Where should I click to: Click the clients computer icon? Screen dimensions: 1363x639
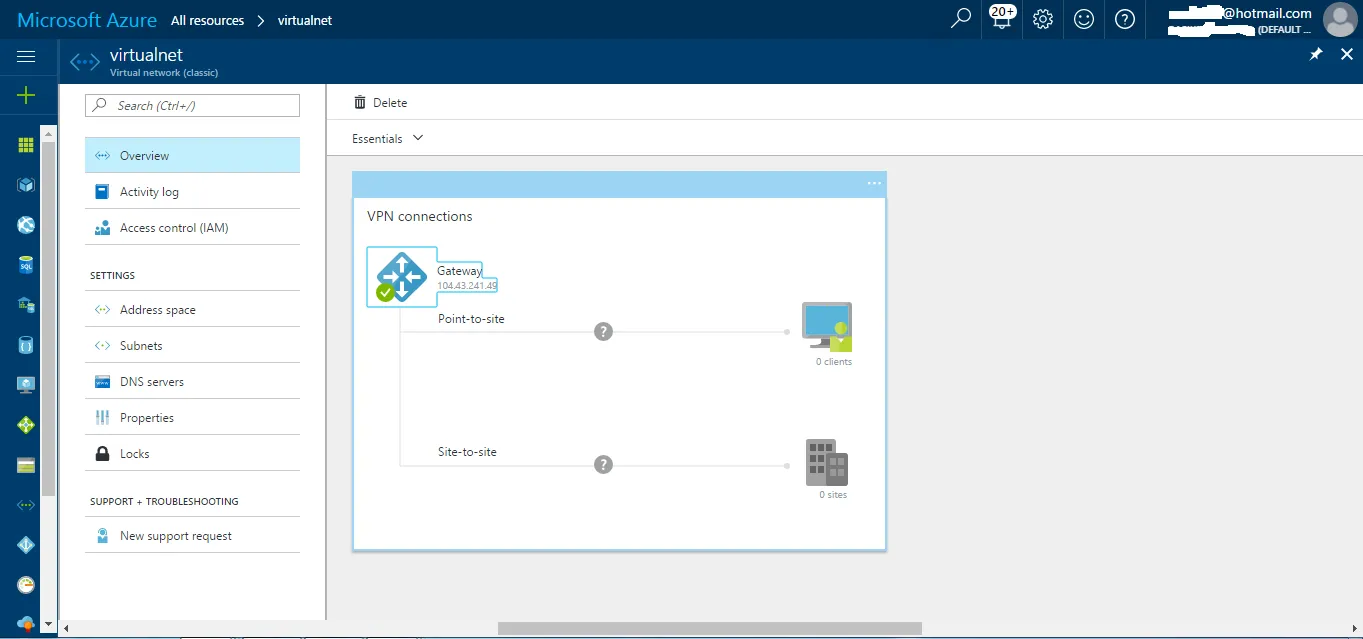click(827, 326)
